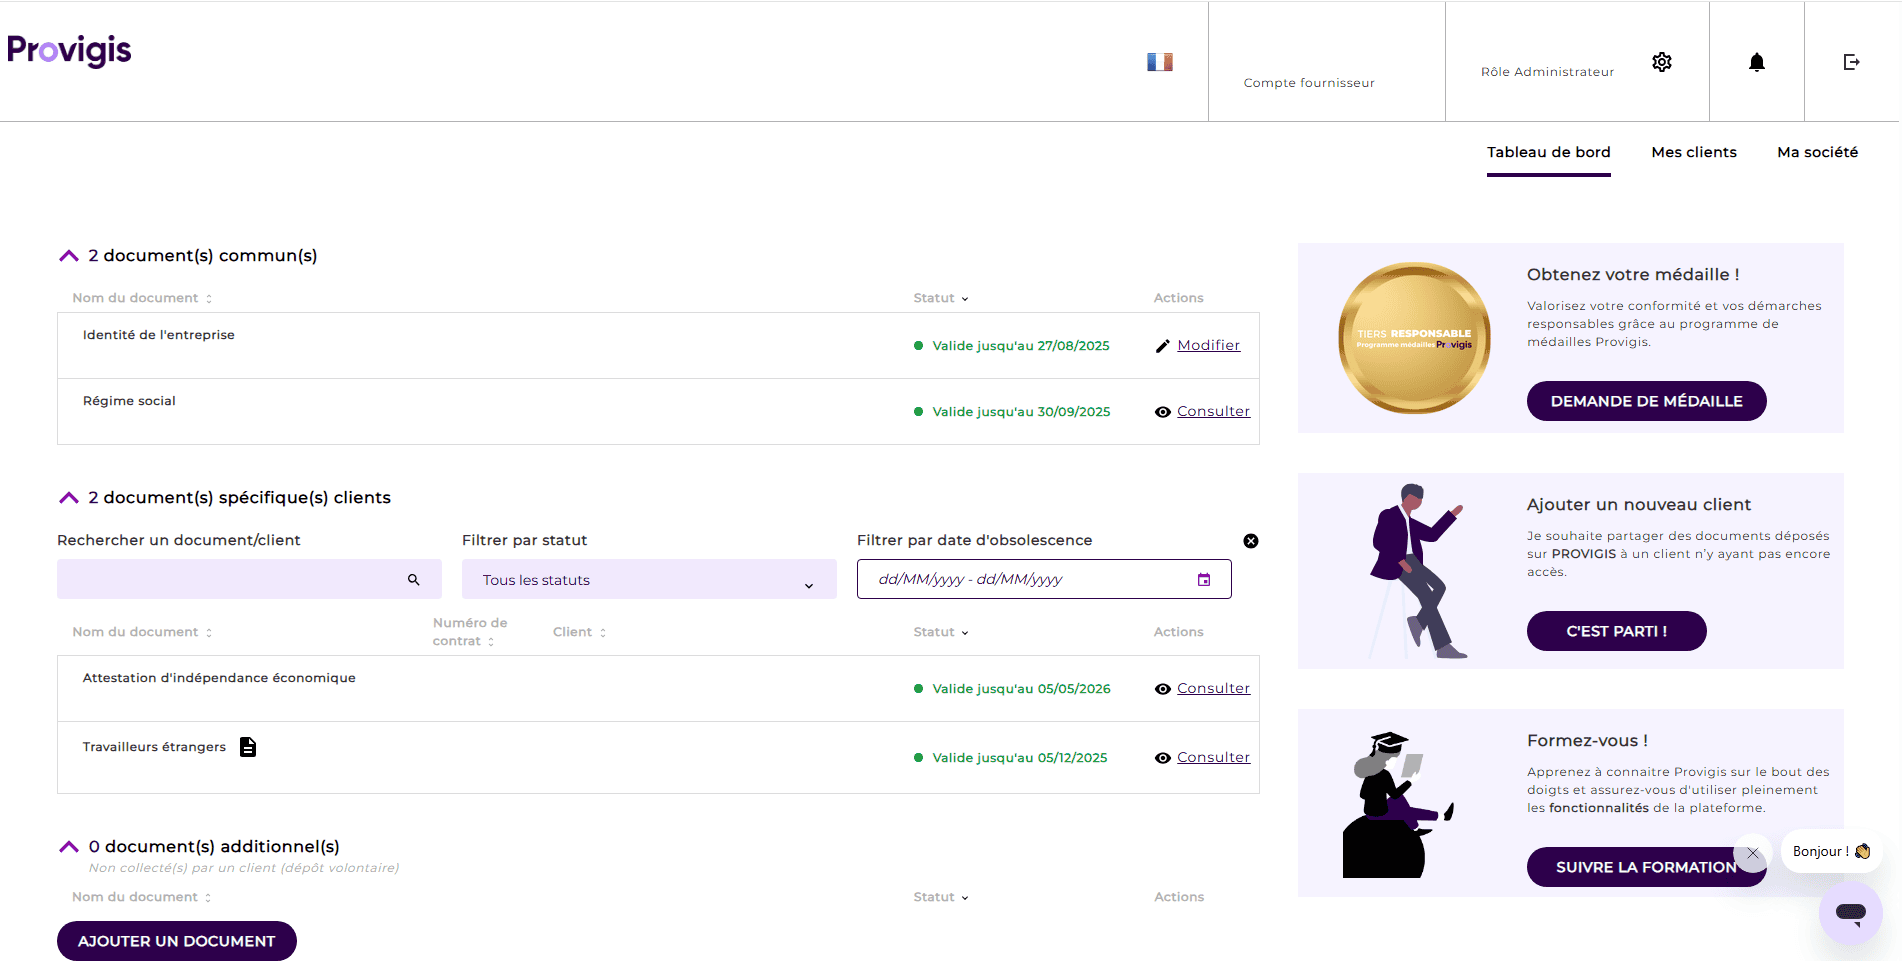
Task: Click the Travailleurs étrangers document name
Action: [x=154, y=747]
